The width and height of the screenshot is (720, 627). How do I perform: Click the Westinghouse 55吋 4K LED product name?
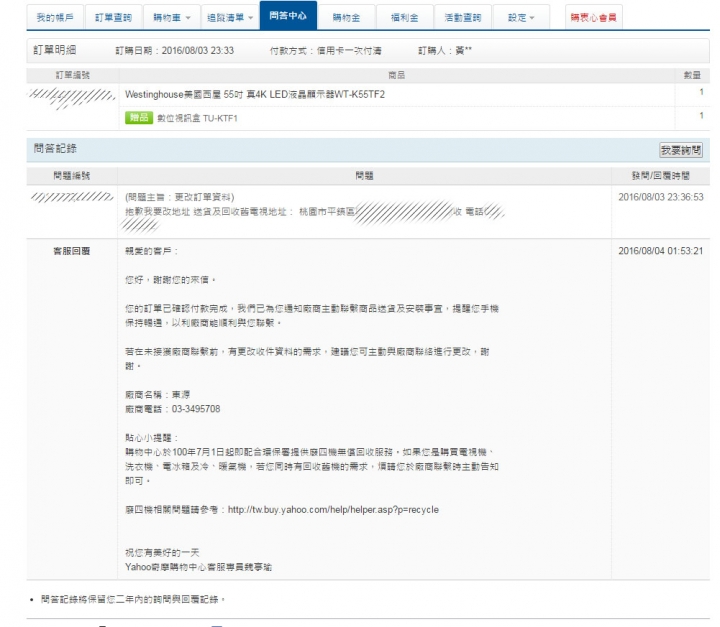pos(255,95)
